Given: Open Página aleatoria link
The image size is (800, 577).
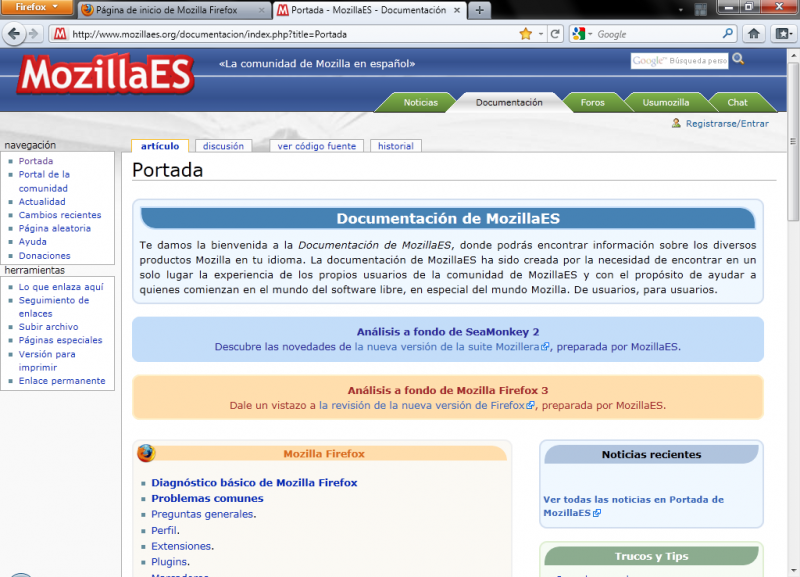Looking at the screenshot, I should [55, 228].
